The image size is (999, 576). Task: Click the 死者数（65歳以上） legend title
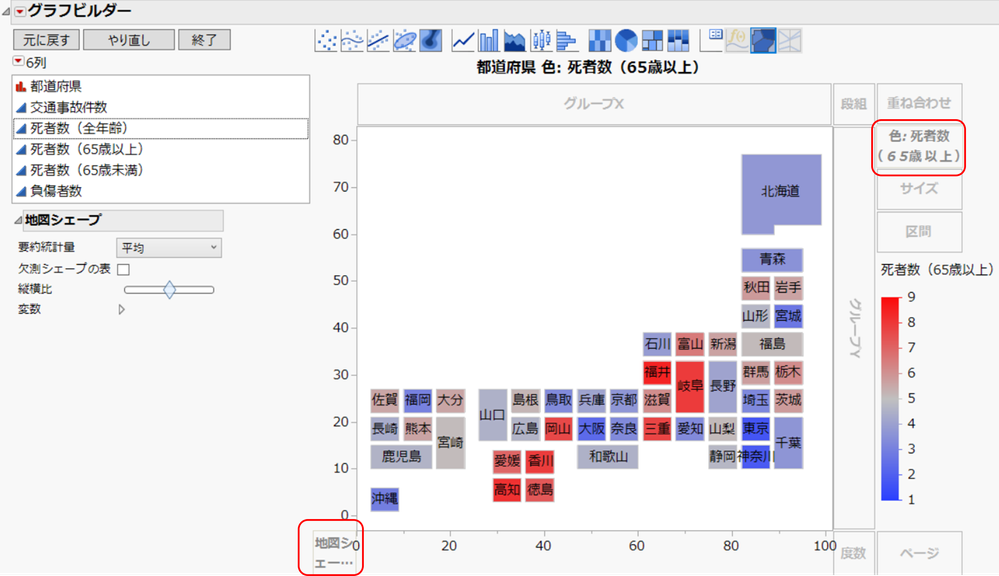click(937, 270)
